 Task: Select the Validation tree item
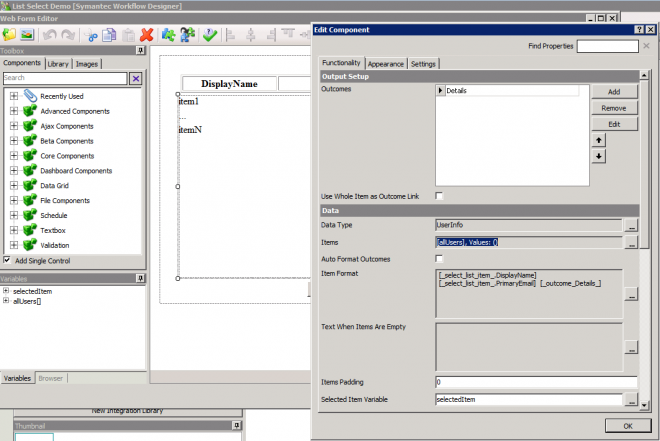pyautogui.click(x=55, y=245)
